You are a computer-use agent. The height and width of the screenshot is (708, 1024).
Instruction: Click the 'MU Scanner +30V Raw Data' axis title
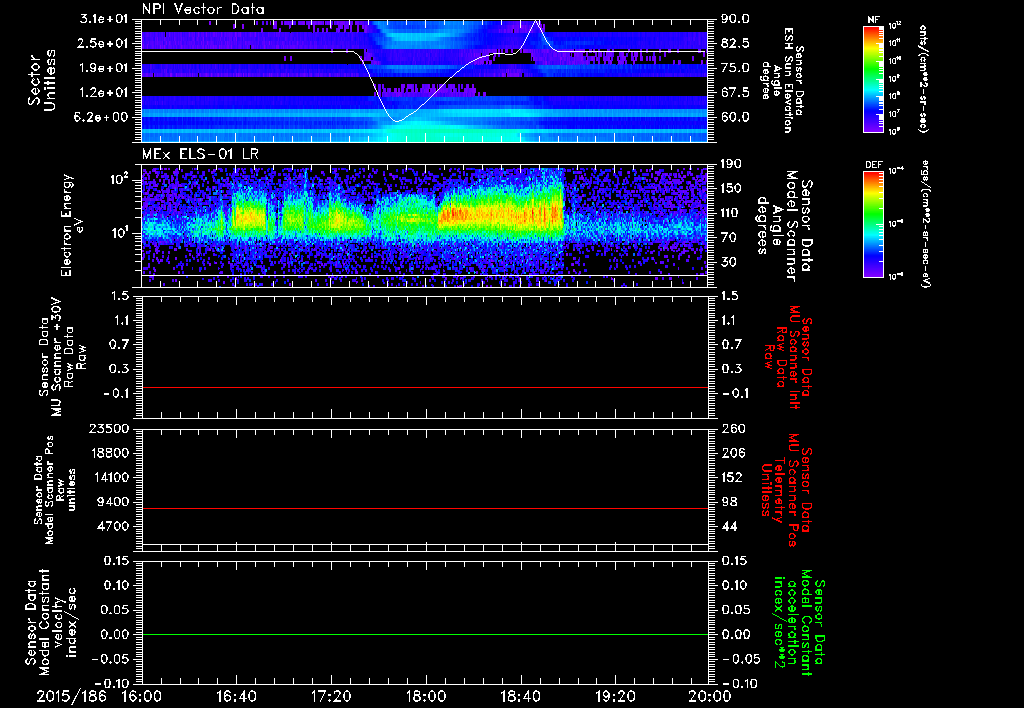click(x=63, y=357)
